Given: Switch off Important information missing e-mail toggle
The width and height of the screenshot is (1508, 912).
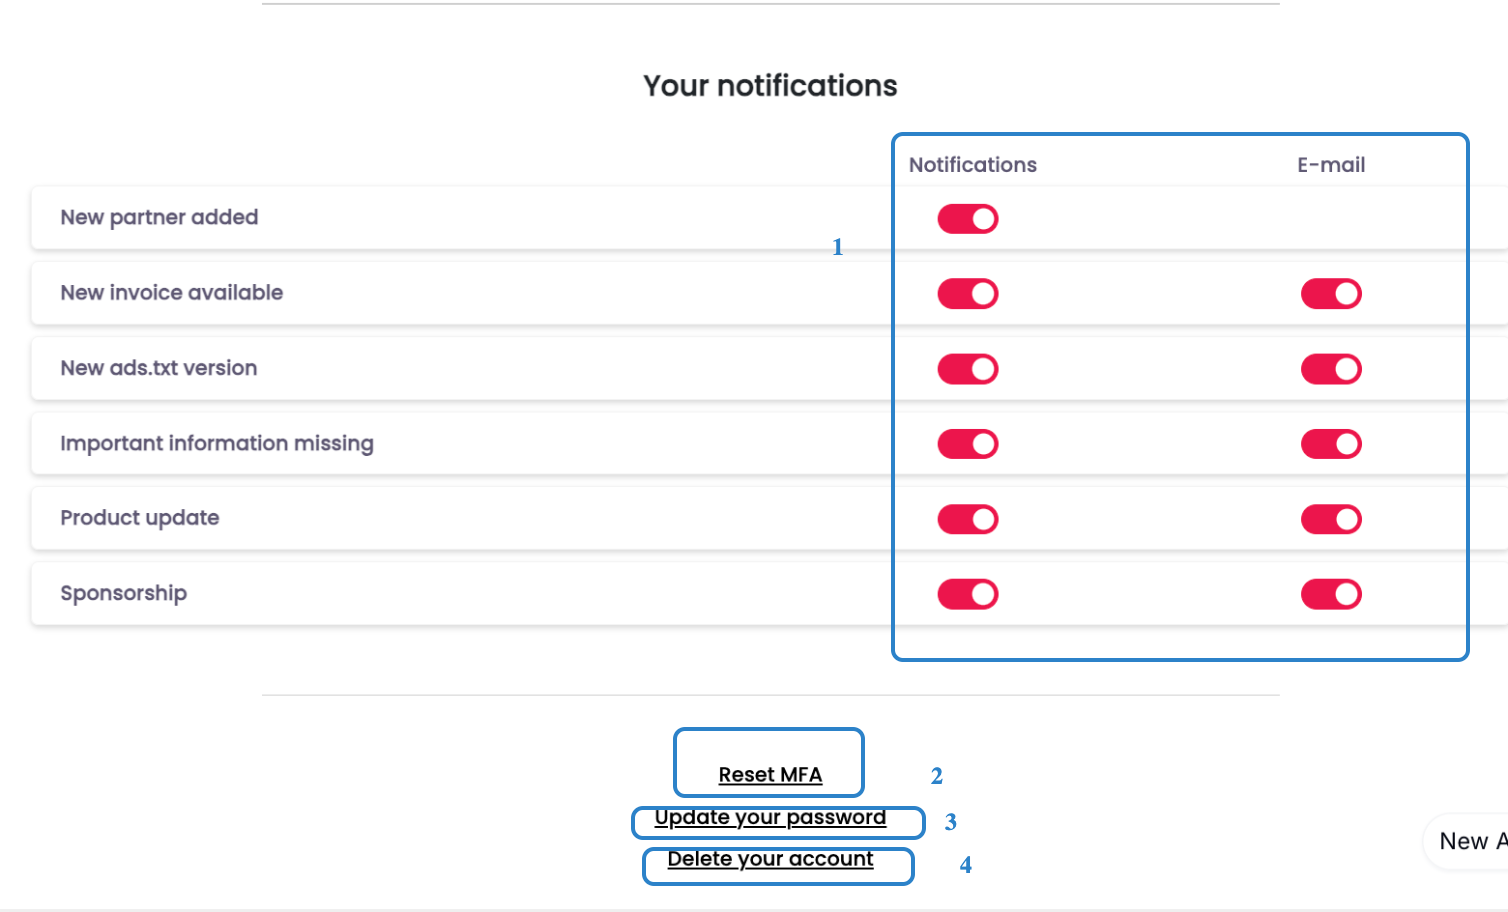Looking at the screenshot, I should point(1330,444).
